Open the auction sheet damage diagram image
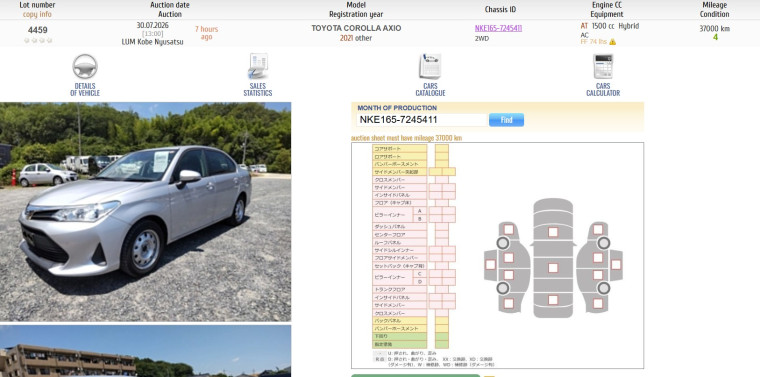Screen dimensions: 760x377 (498, 255)
